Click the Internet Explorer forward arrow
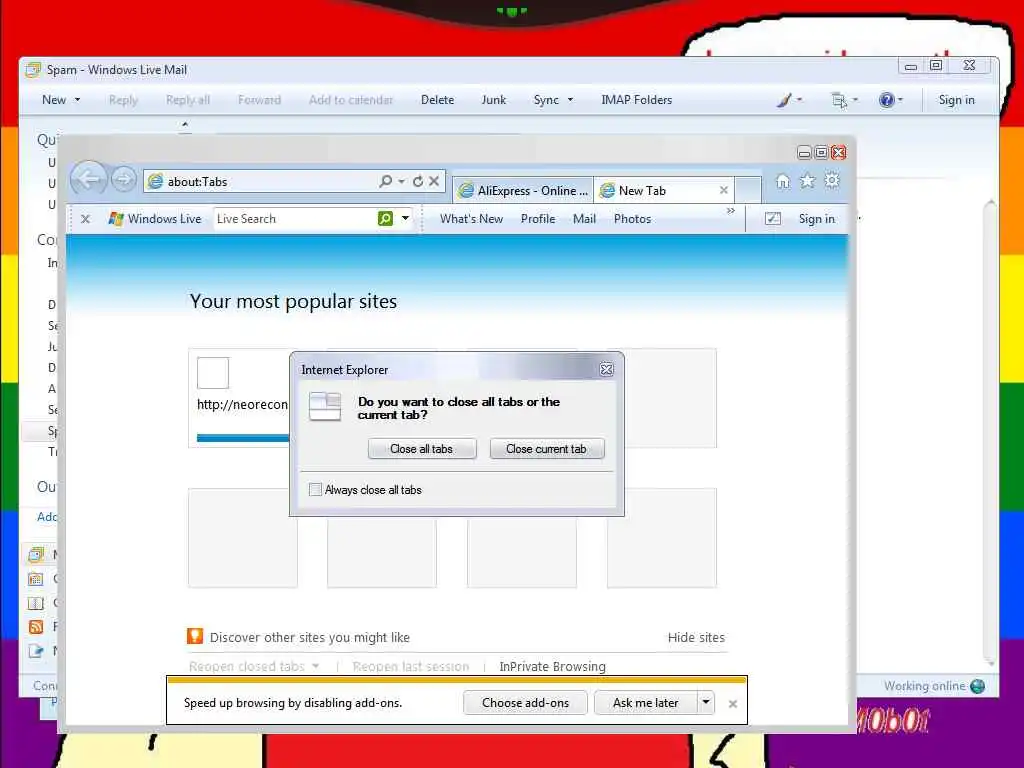The width and height of the screenshot is (1024, 768). click(x=123, y=179)
